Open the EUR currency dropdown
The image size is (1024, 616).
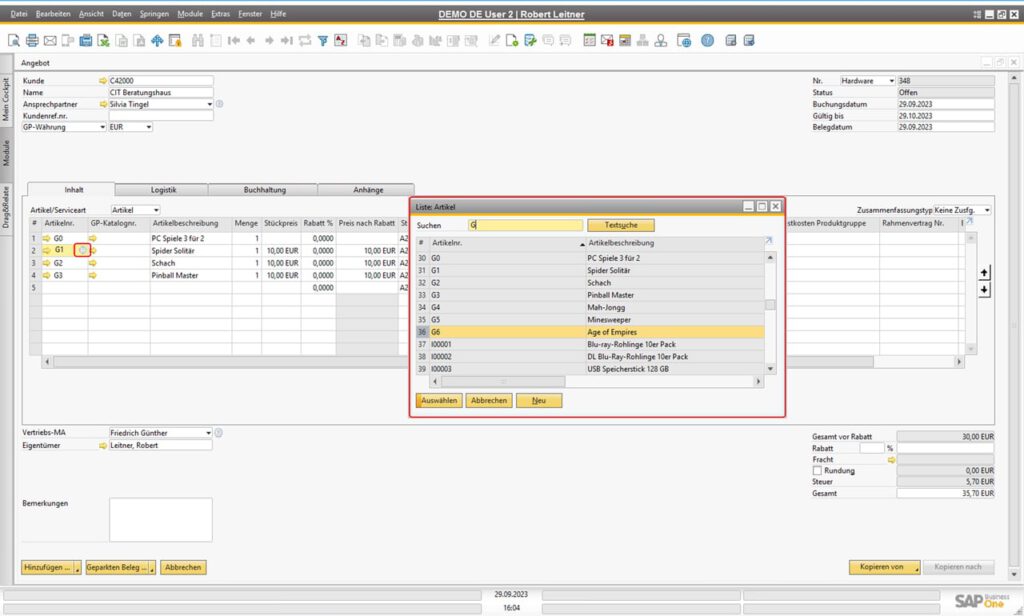coord(149,127)
